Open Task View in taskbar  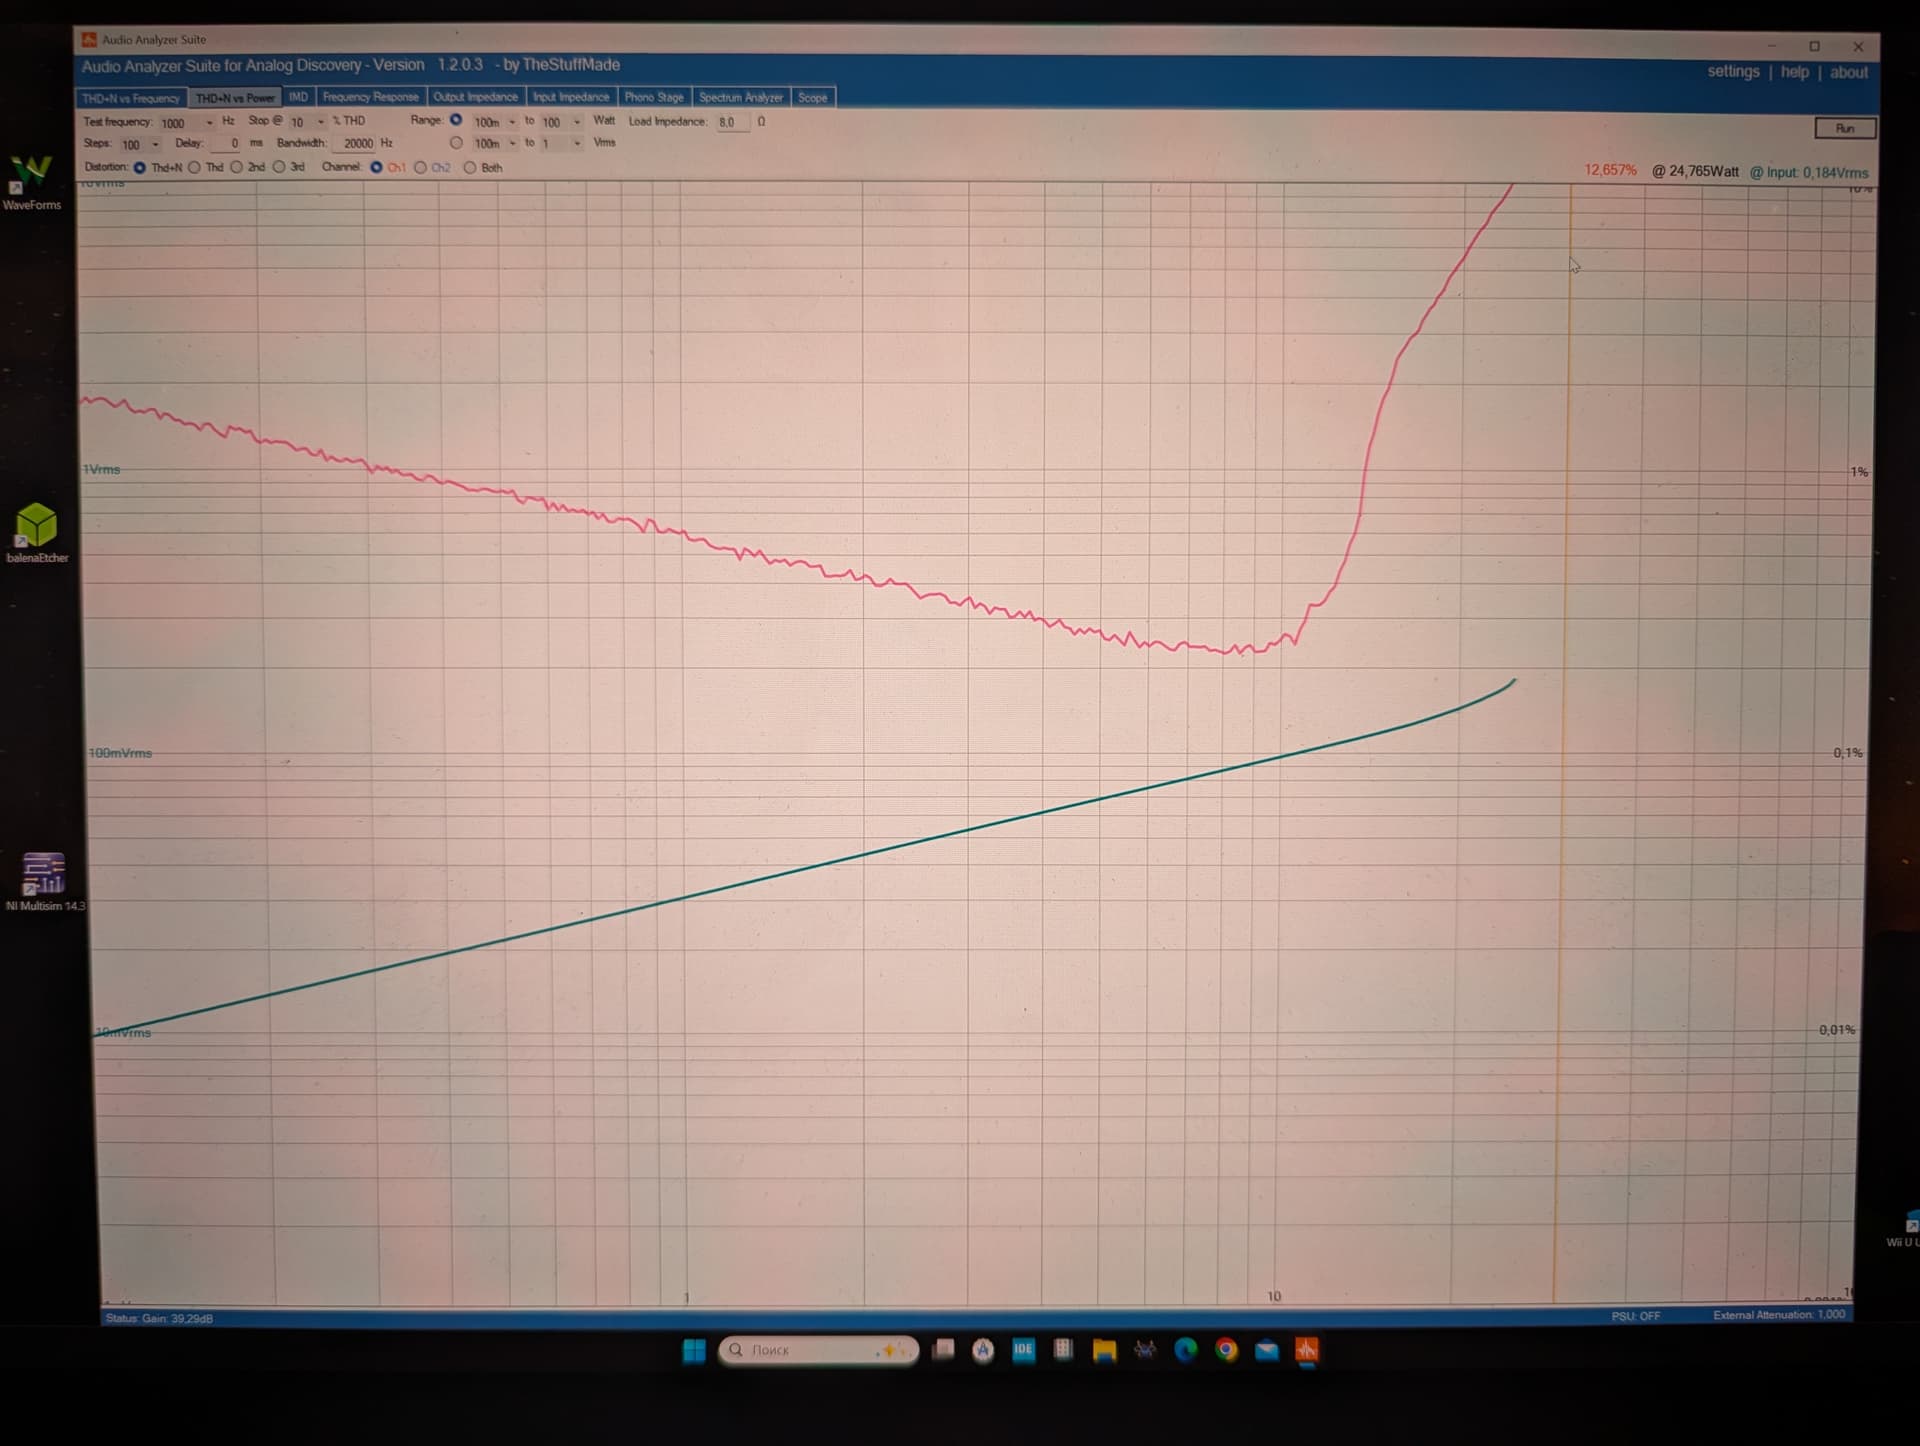coord(943,1350)
